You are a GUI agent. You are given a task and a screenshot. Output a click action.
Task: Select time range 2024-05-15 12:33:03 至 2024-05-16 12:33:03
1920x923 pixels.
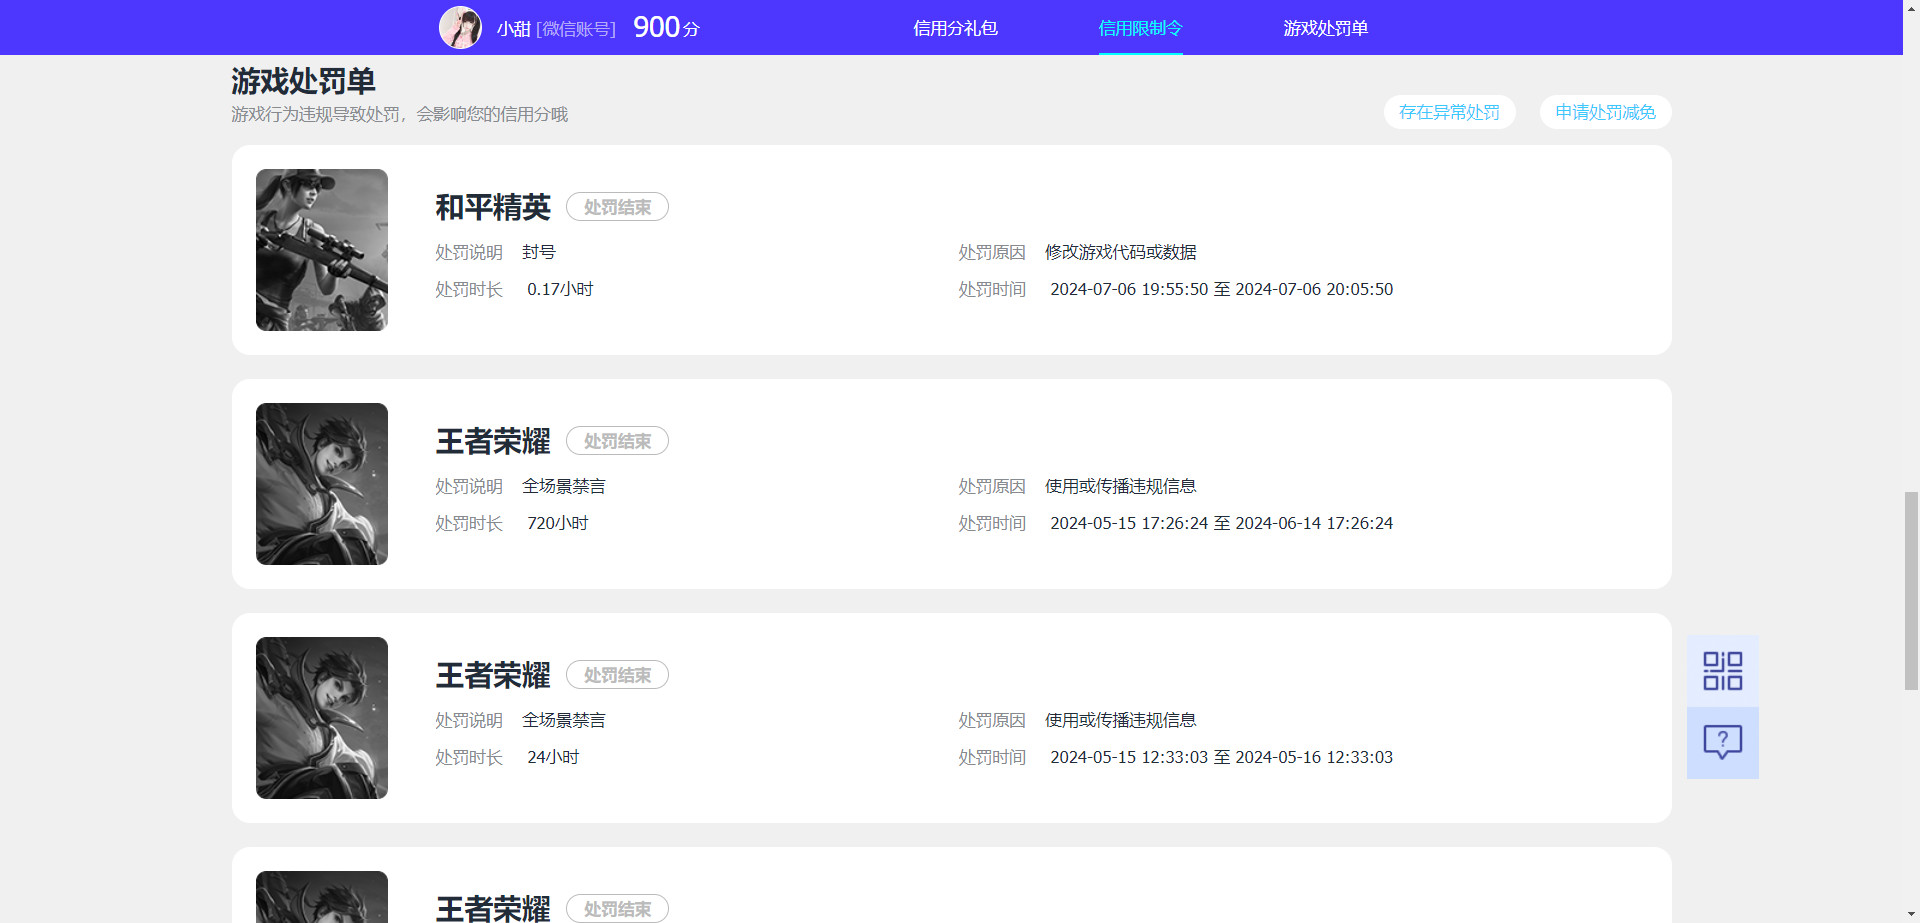point(1221,757)
